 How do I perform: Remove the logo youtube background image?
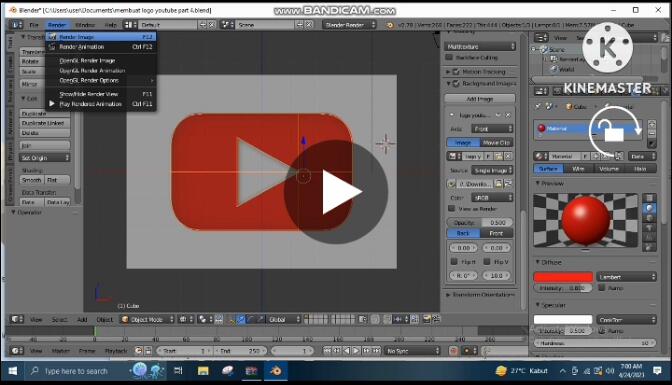coord(508,115)
